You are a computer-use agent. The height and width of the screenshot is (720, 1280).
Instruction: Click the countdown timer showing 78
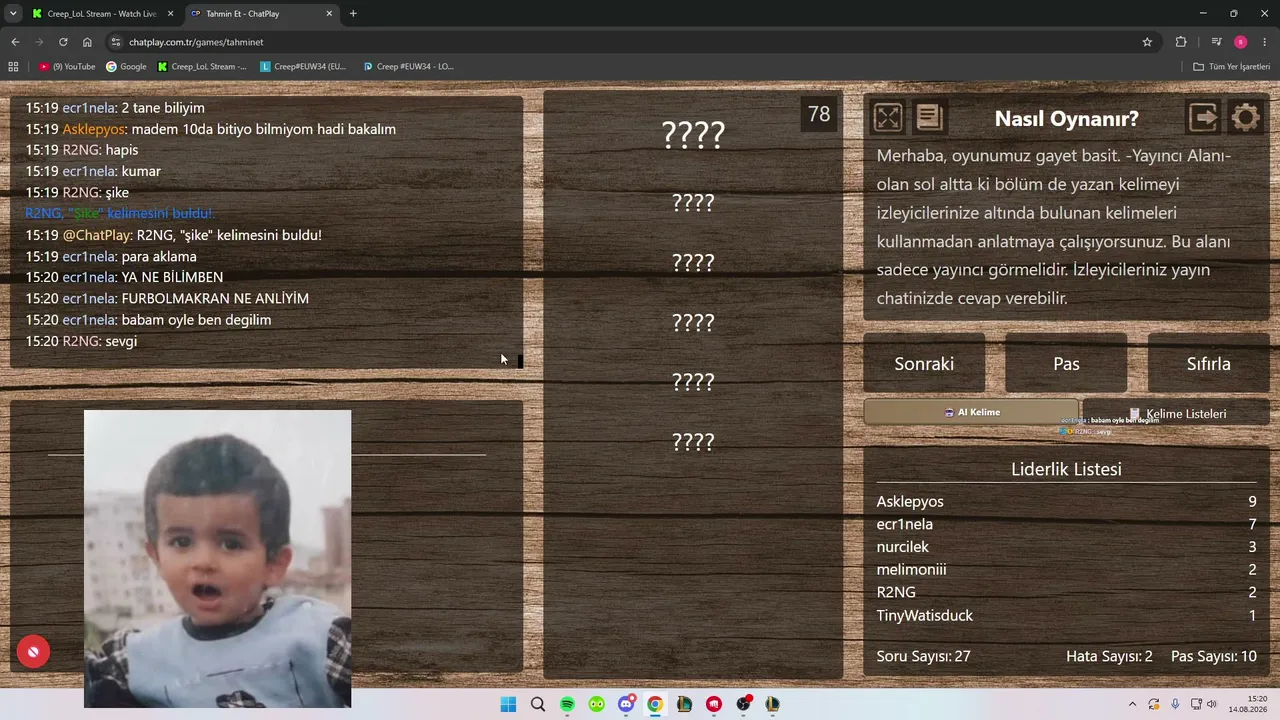point(819,114)
